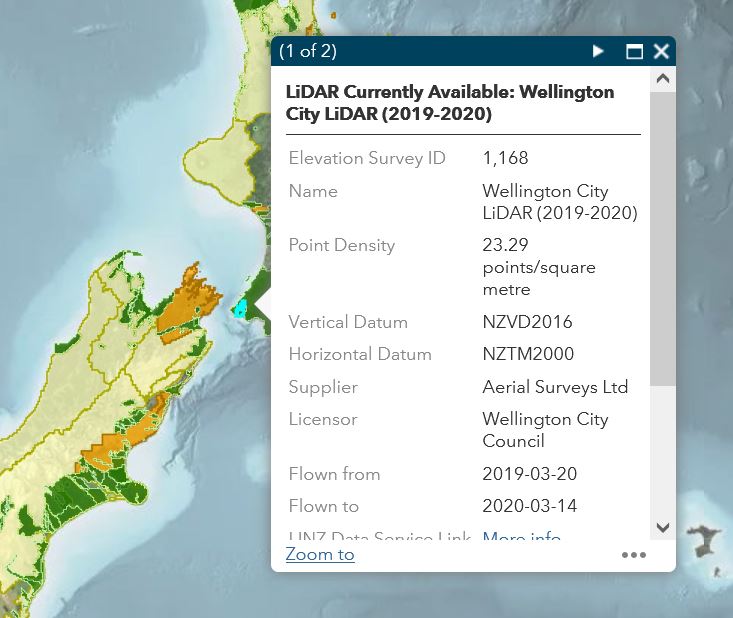Click the Zoom to link
The width and height of the screenshot is (733, 618).
(x=320, y=554)
